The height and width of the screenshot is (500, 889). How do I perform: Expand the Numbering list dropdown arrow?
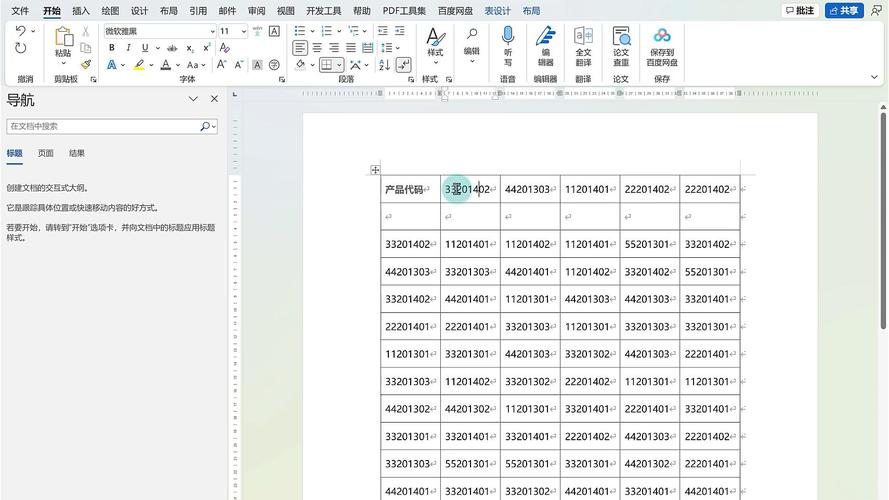[x=339, y=31]
